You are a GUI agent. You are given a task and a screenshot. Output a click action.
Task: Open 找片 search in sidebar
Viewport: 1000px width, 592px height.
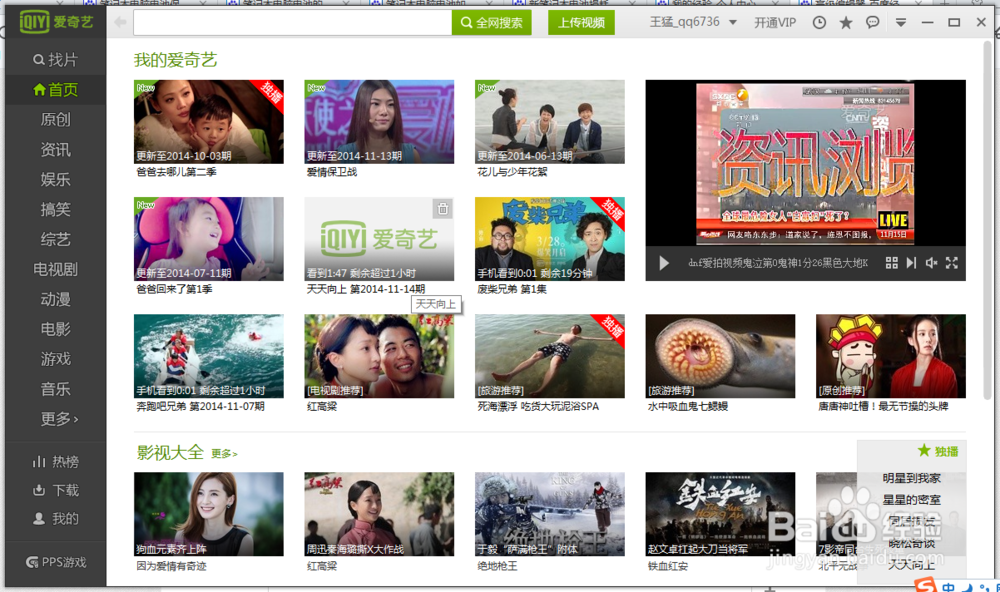(x=55, y=60)
